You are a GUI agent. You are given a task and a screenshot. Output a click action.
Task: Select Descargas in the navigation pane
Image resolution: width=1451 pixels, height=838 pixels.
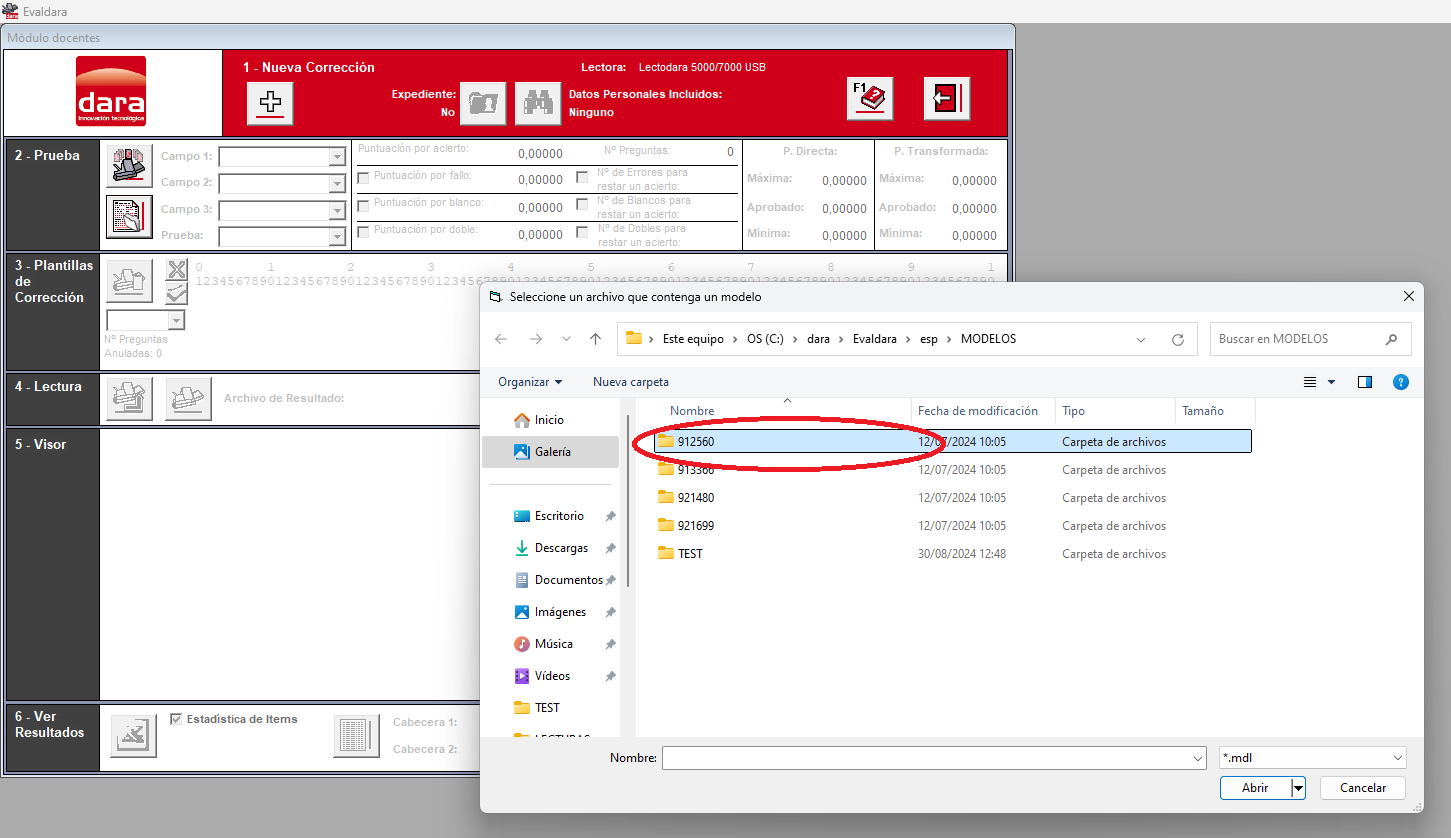561,548
